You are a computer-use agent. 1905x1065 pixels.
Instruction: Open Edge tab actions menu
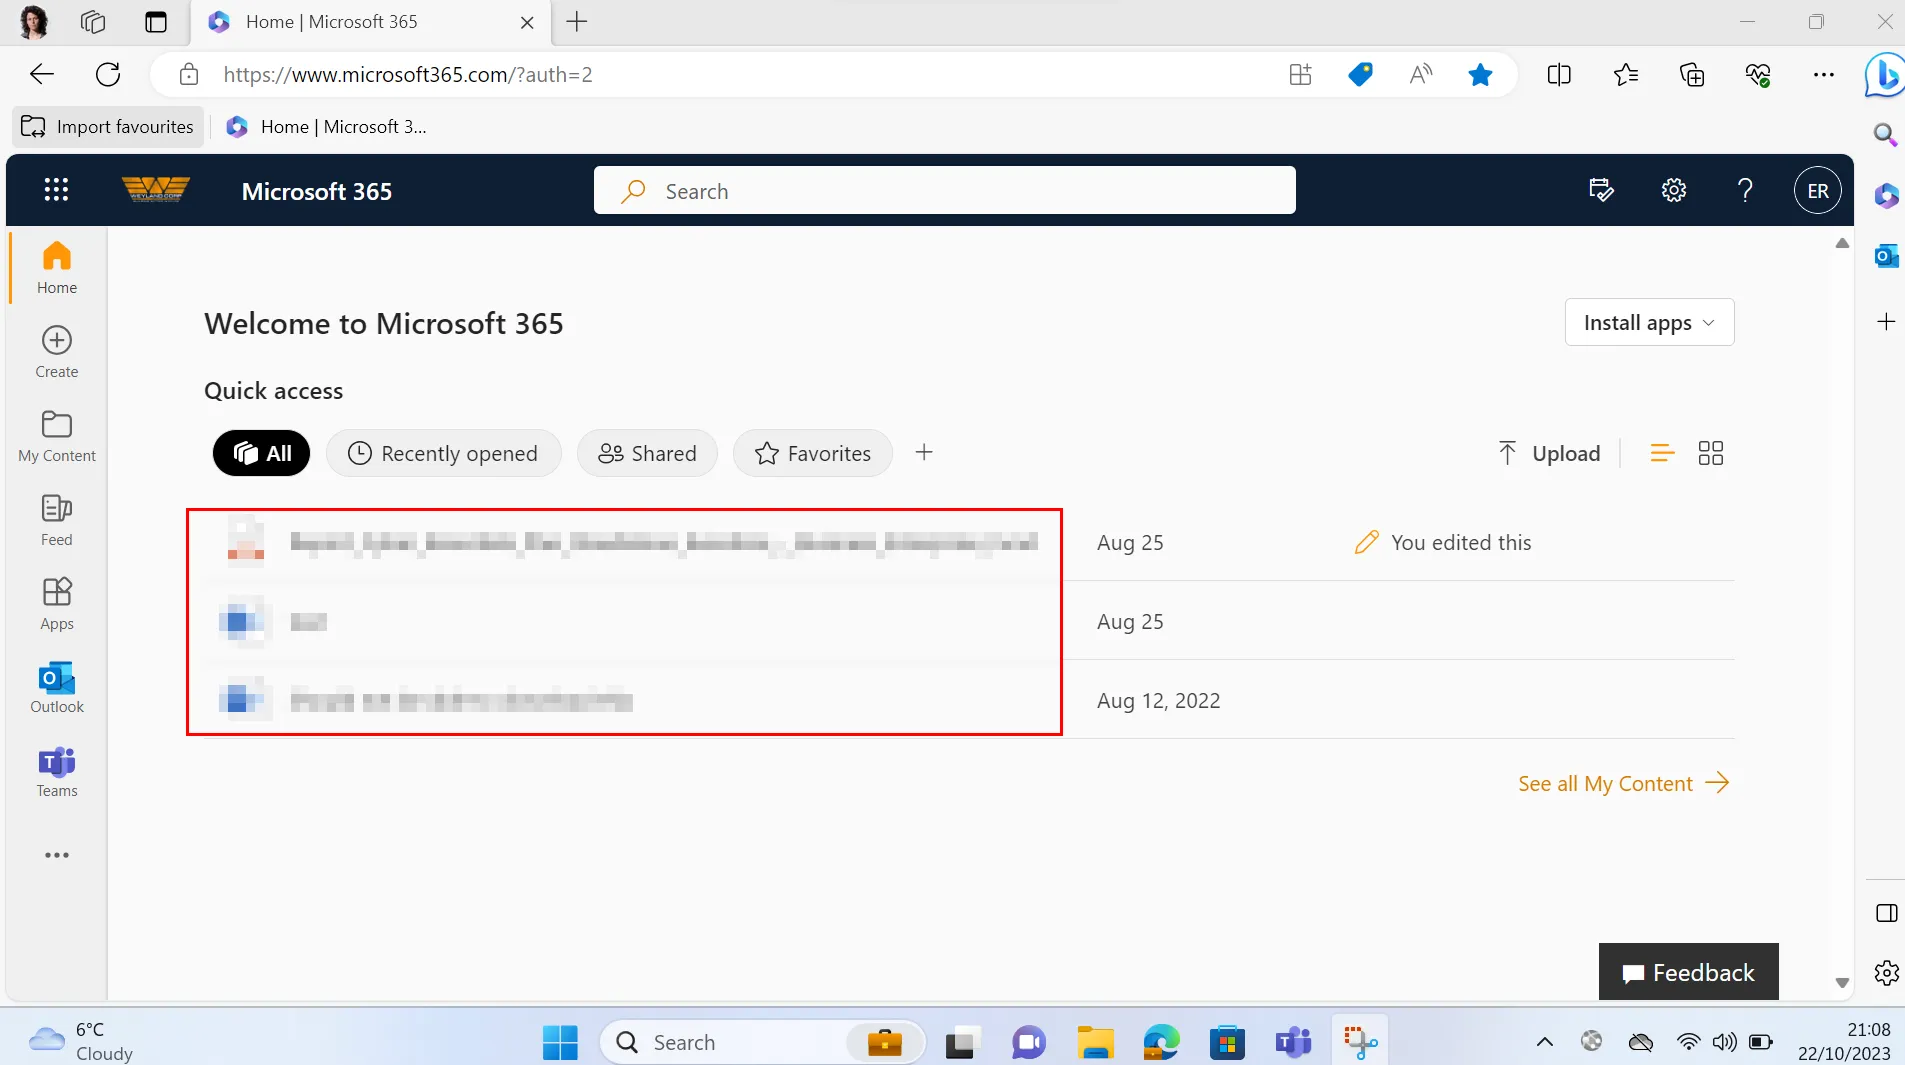pyautogui.click(x=156, y=21)
